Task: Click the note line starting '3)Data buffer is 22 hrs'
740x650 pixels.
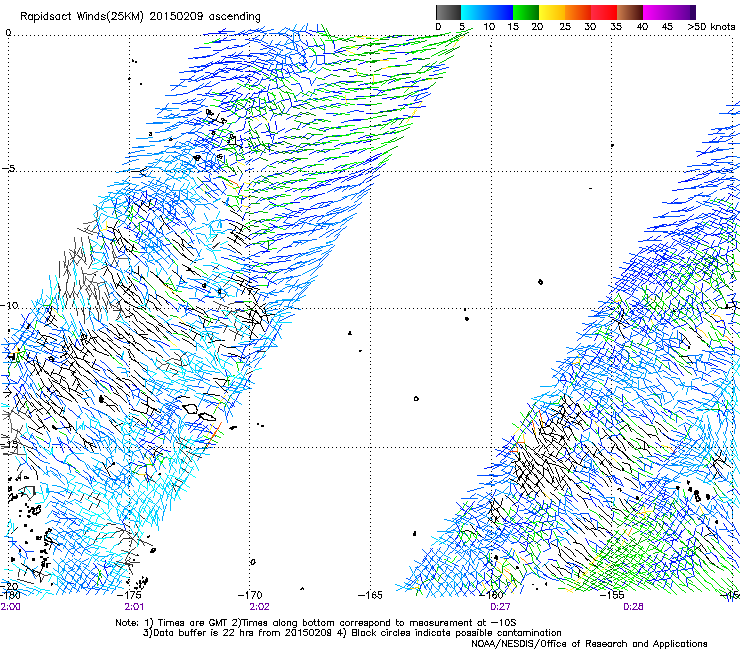Action: (352, 633)
